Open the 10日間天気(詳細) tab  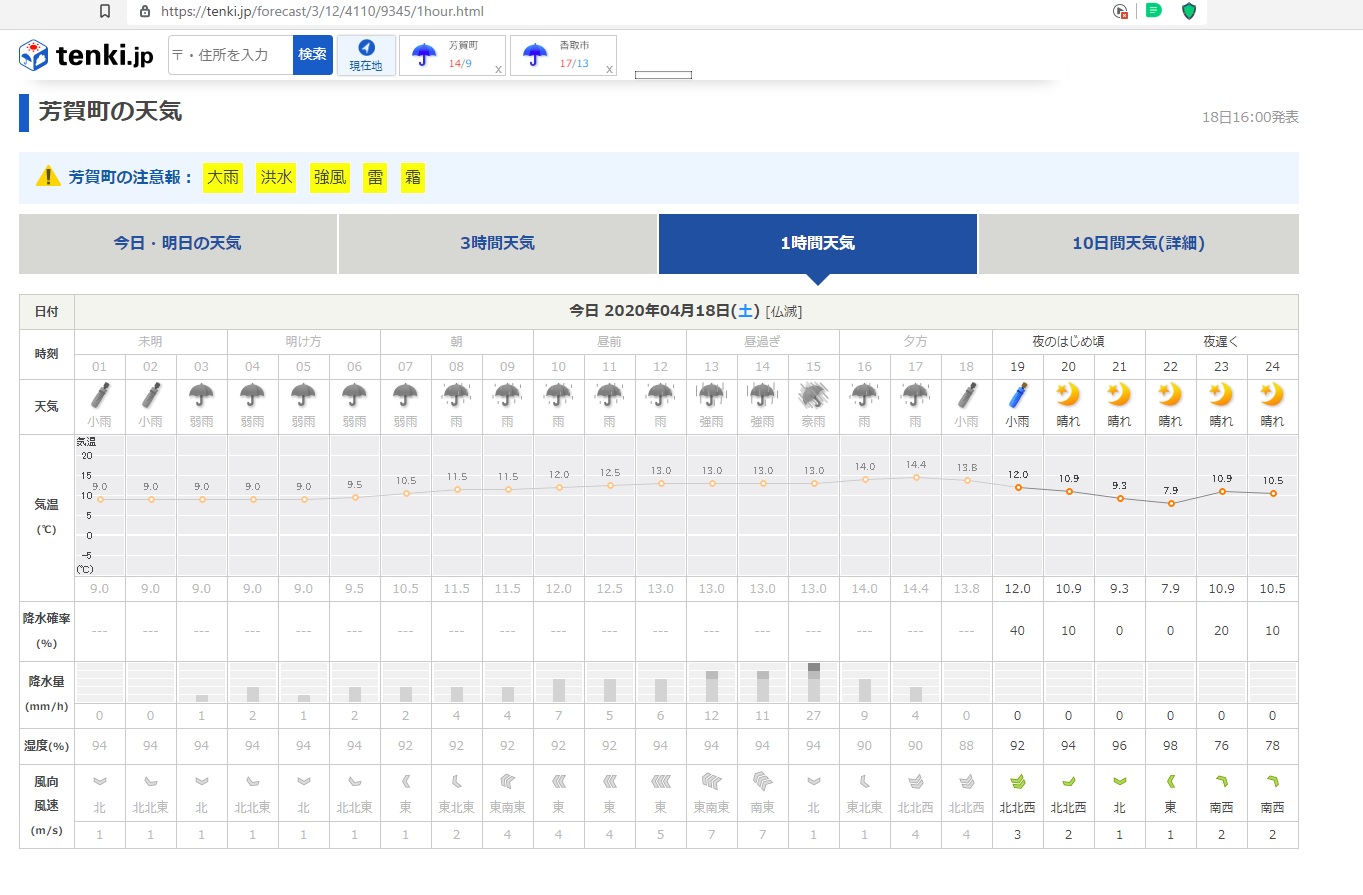point(1138,243)
